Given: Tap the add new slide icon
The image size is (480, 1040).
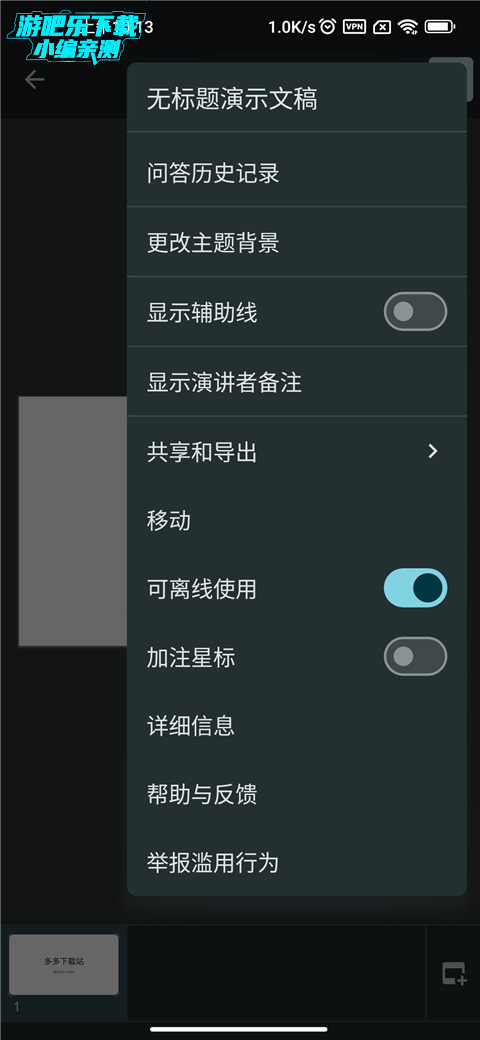Looking at the screenshot, I should (x=454, y=974).
